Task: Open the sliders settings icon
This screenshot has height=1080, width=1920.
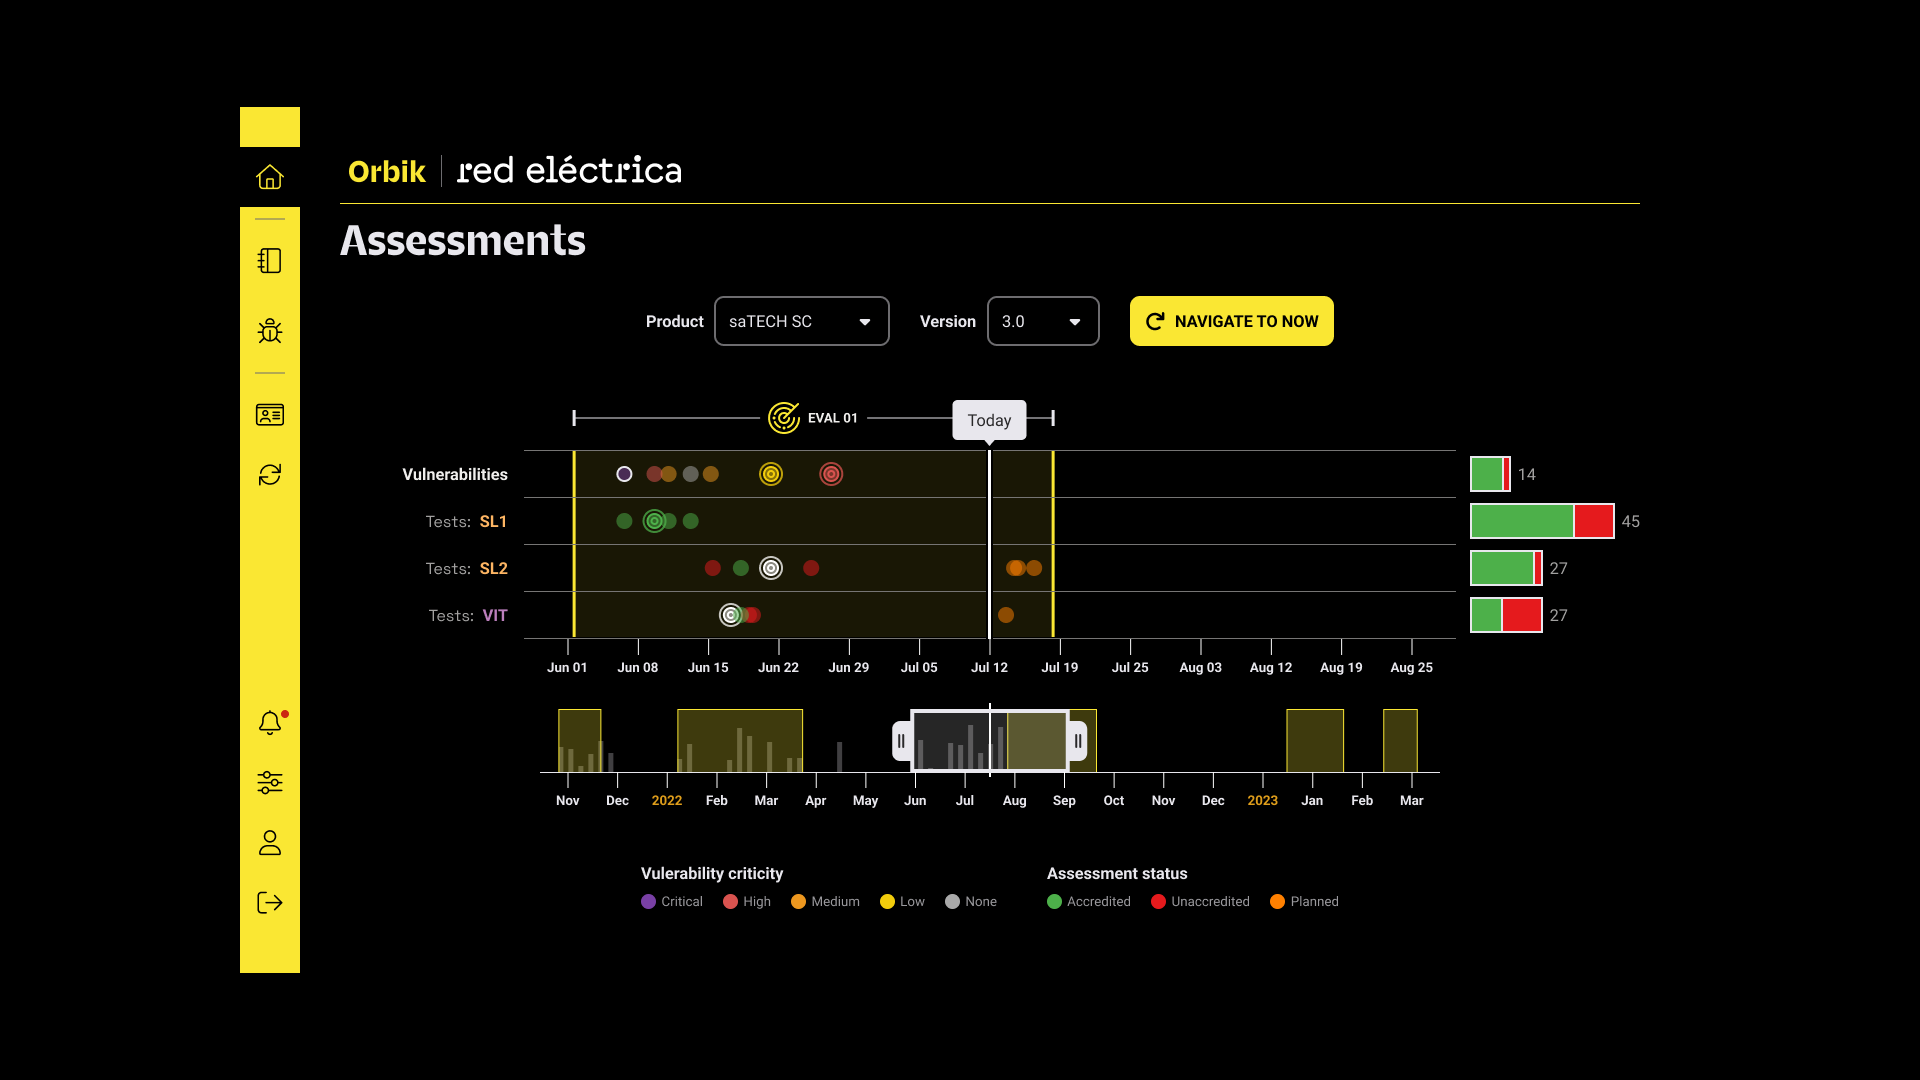Action: (270, 783)
